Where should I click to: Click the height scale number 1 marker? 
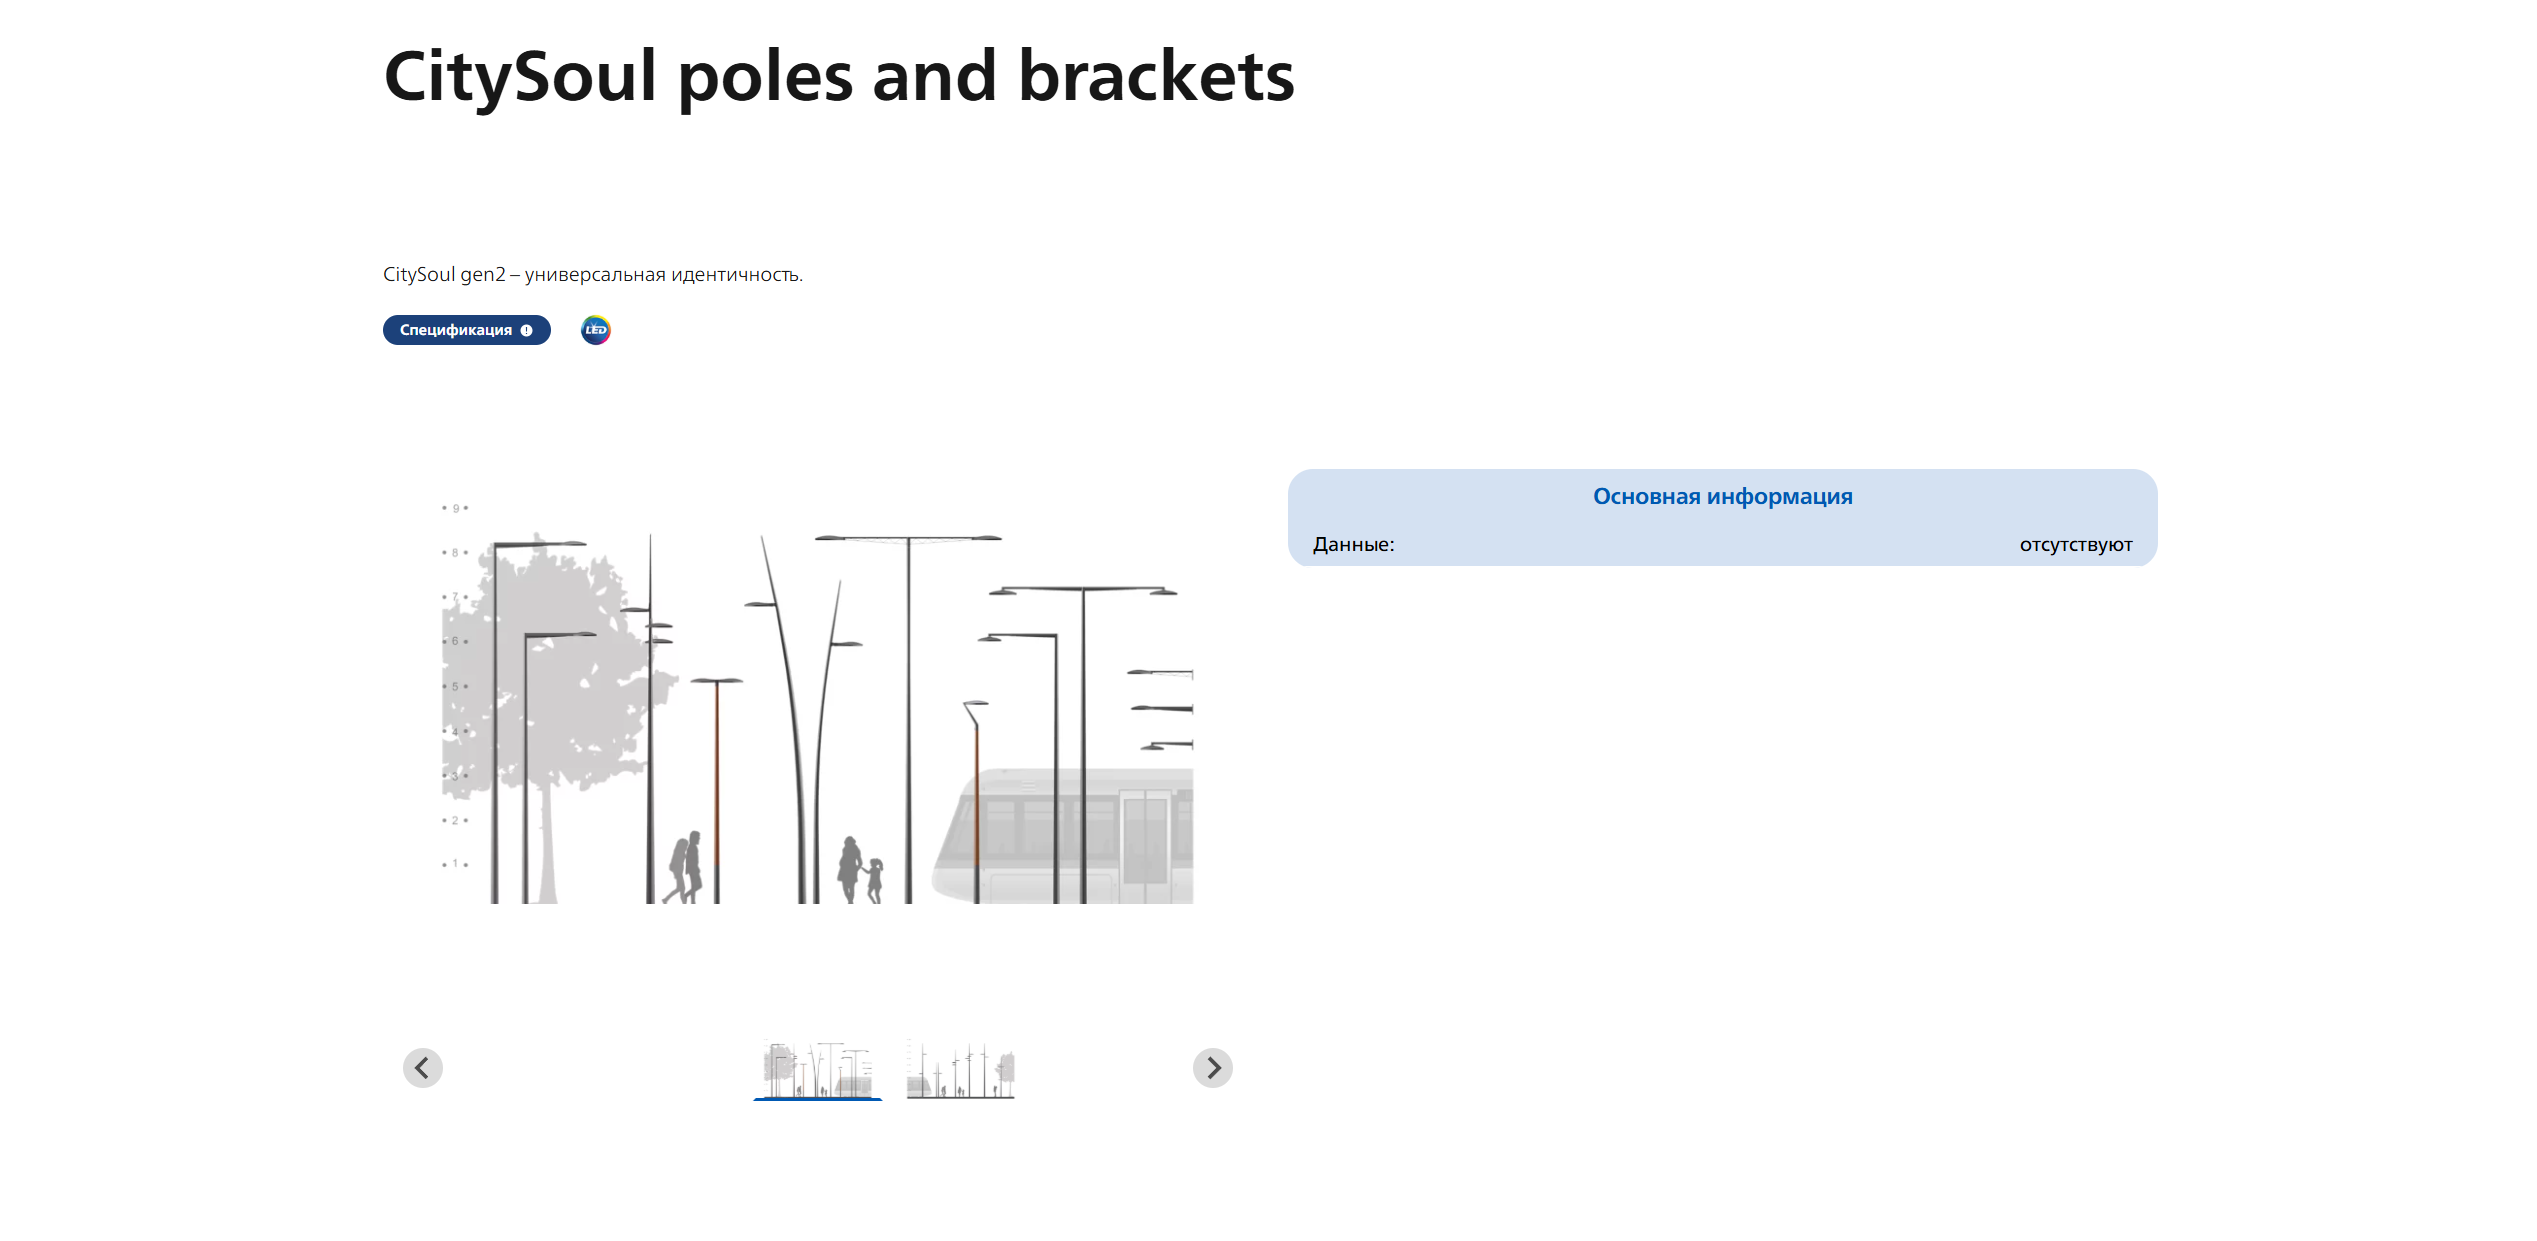tap(455, 863)
